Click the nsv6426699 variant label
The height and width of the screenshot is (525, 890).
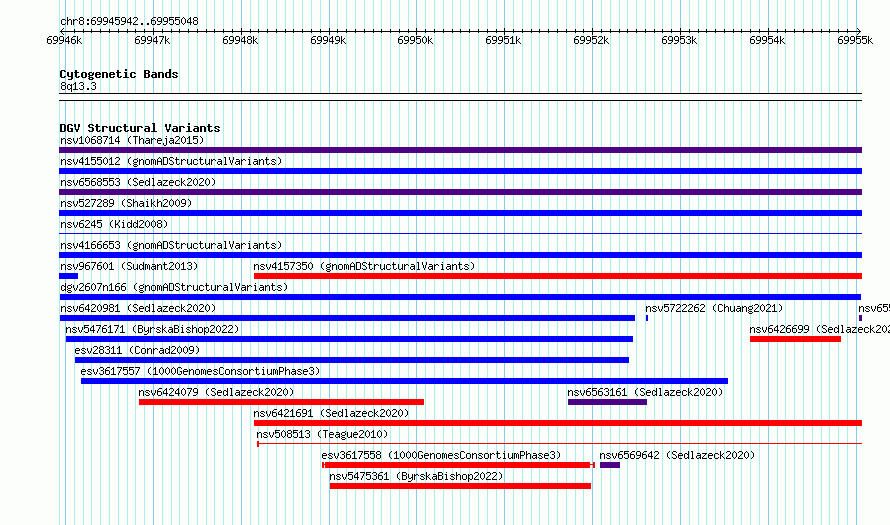(x=820, y=329)
